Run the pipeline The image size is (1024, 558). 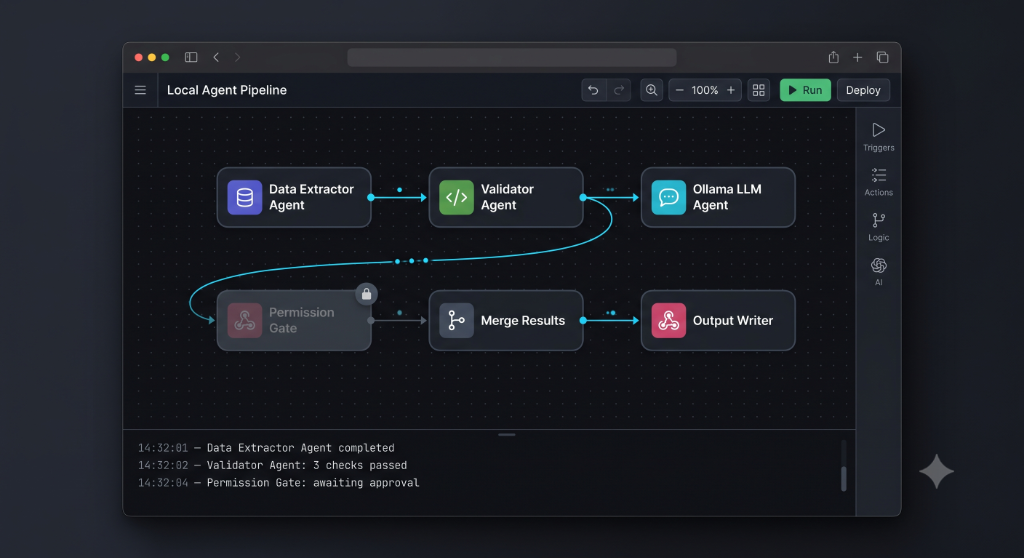coord(805,90)
